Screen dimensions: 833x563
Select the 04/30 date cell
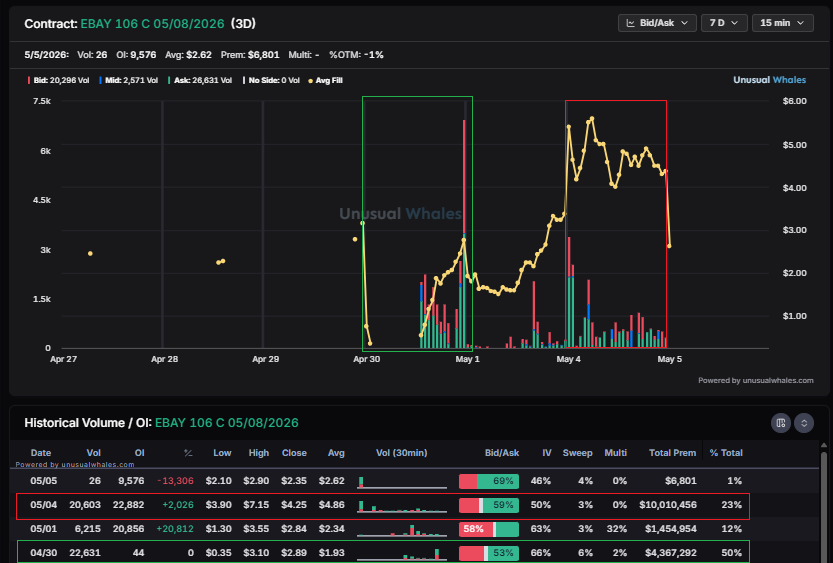tap(44, 553)
